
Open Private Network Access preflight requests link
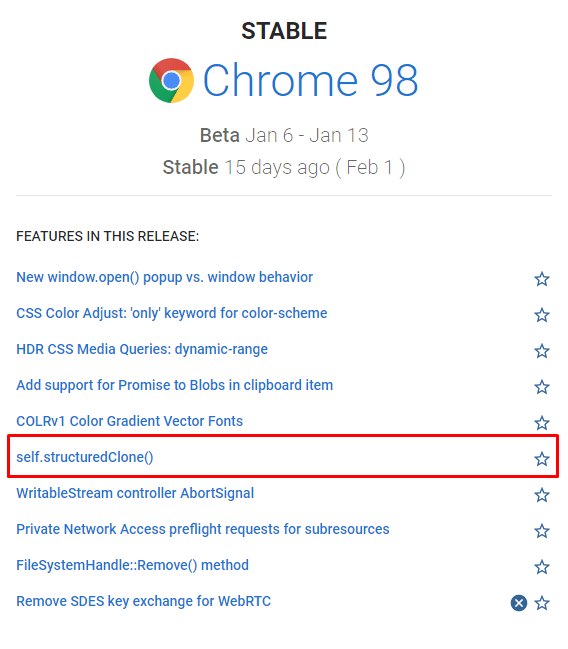[x=202, y=529]
